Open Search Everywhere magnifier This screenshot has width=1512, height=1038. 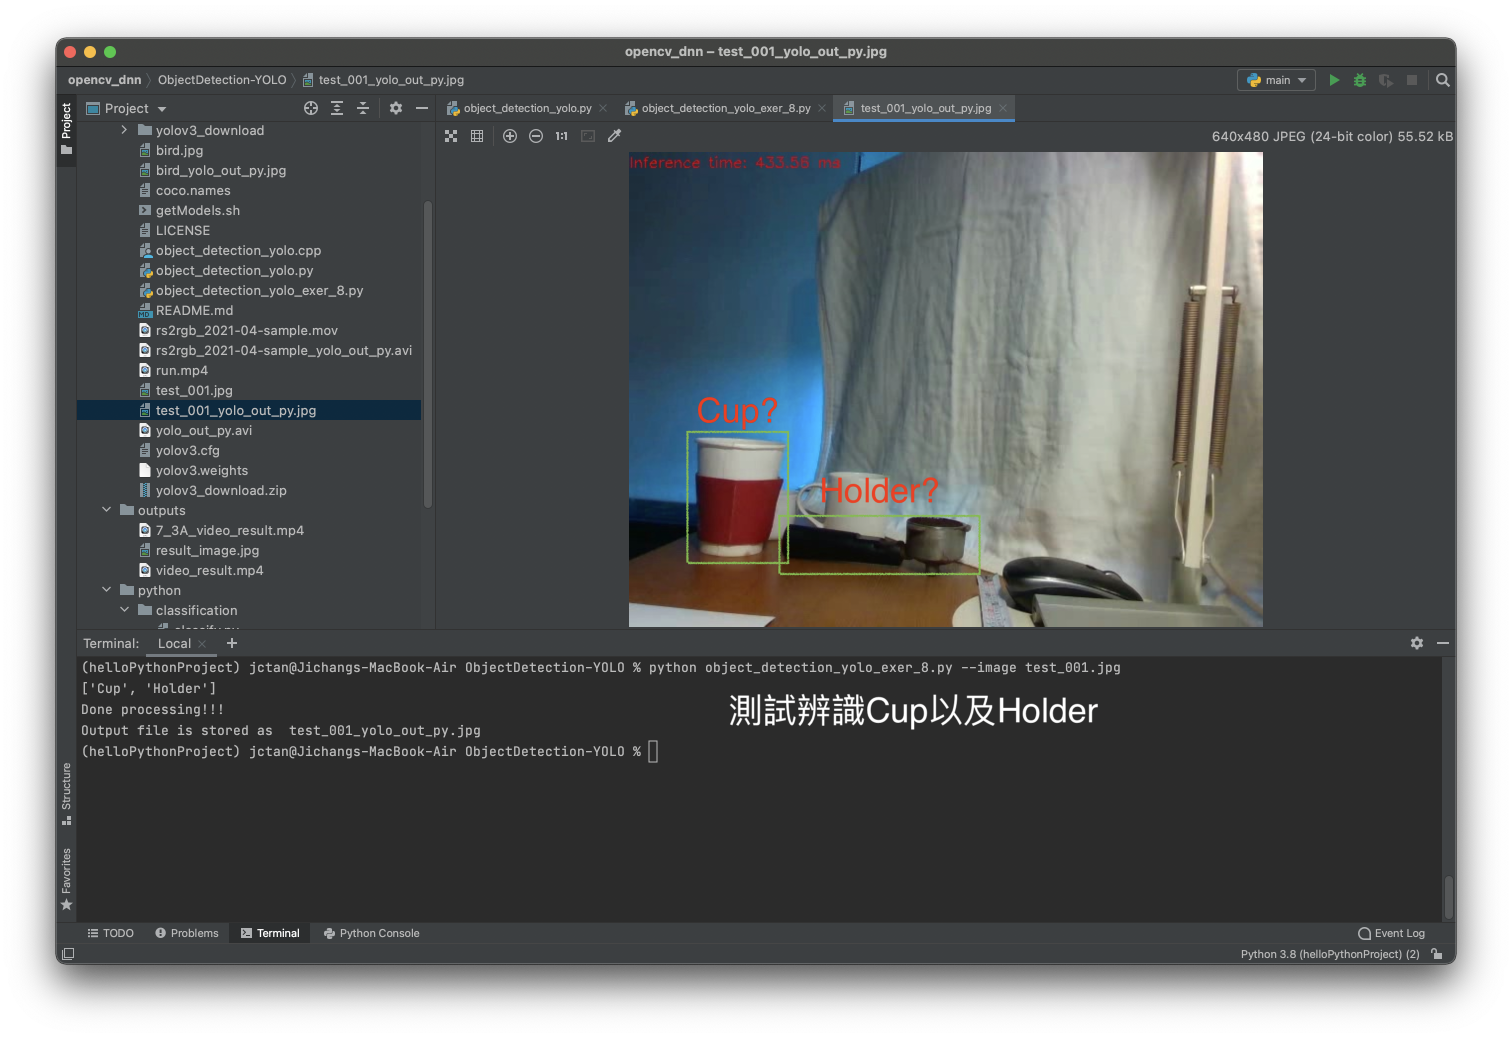pos(1442,80)
